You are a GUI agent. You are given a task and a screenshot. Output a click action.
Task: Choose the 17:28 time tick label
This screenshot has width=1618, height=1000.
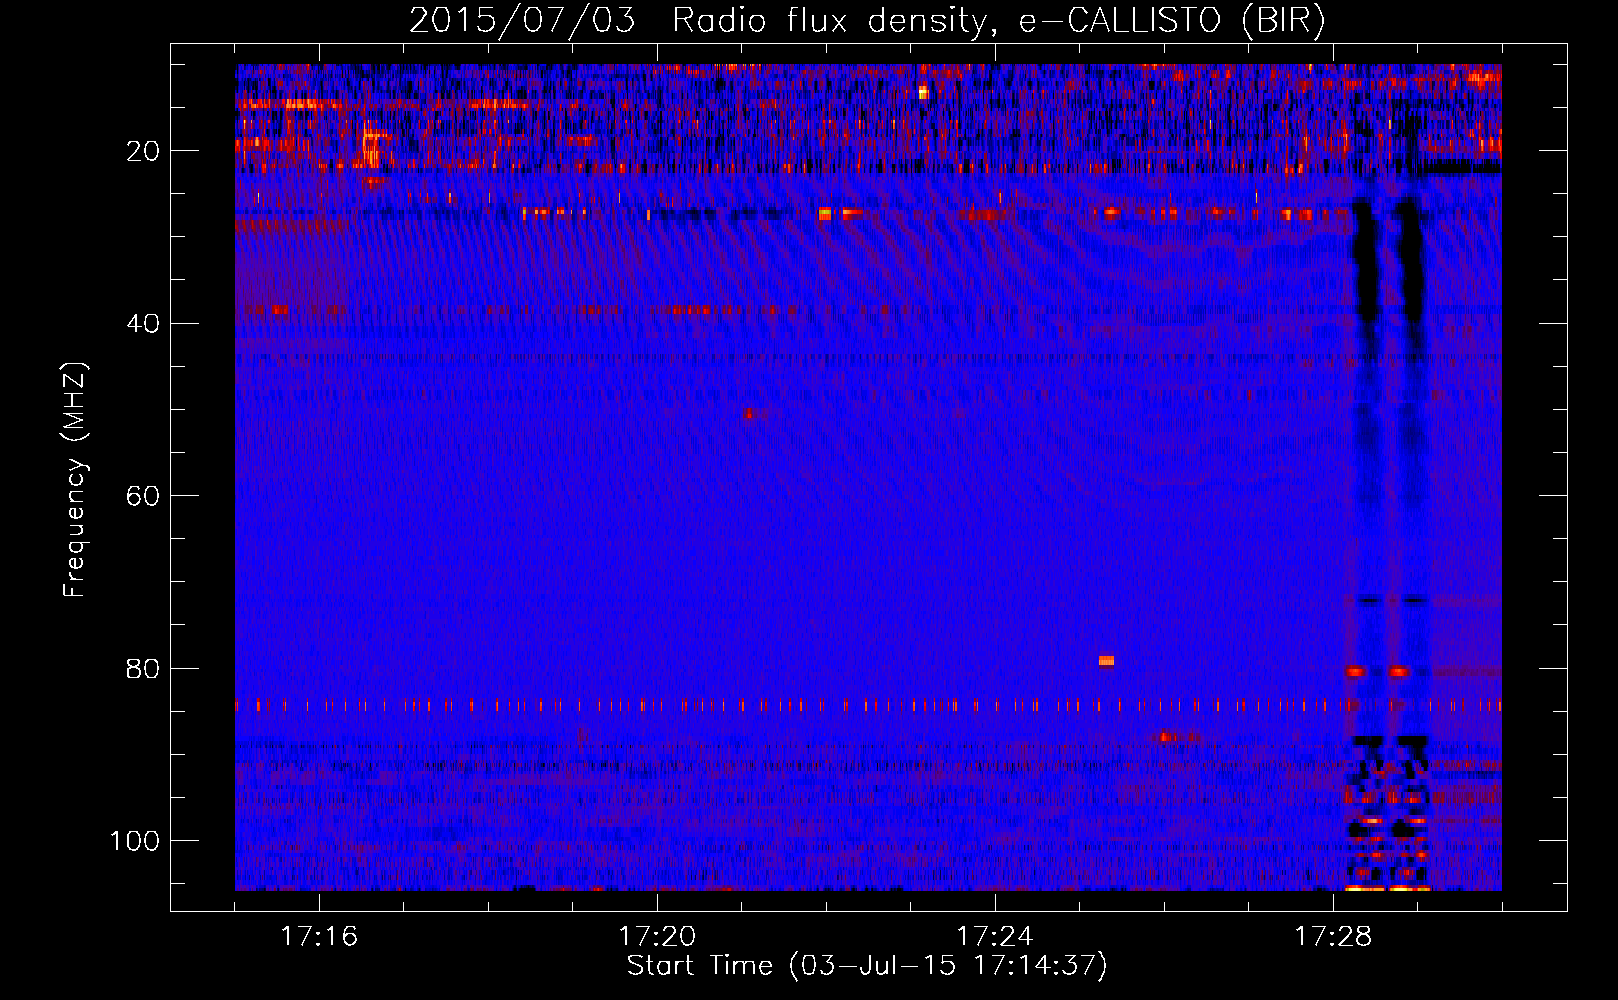(x=1333, y=936)
